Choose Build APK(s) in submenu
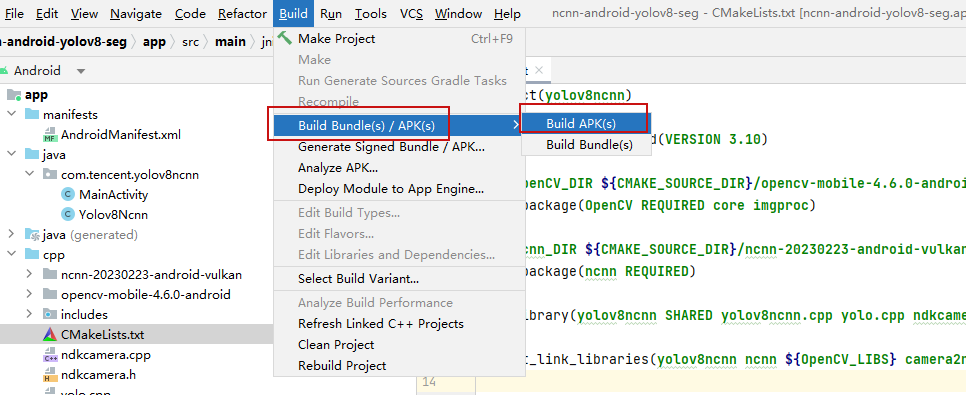The image size is (966, 395). click(586, 124)
